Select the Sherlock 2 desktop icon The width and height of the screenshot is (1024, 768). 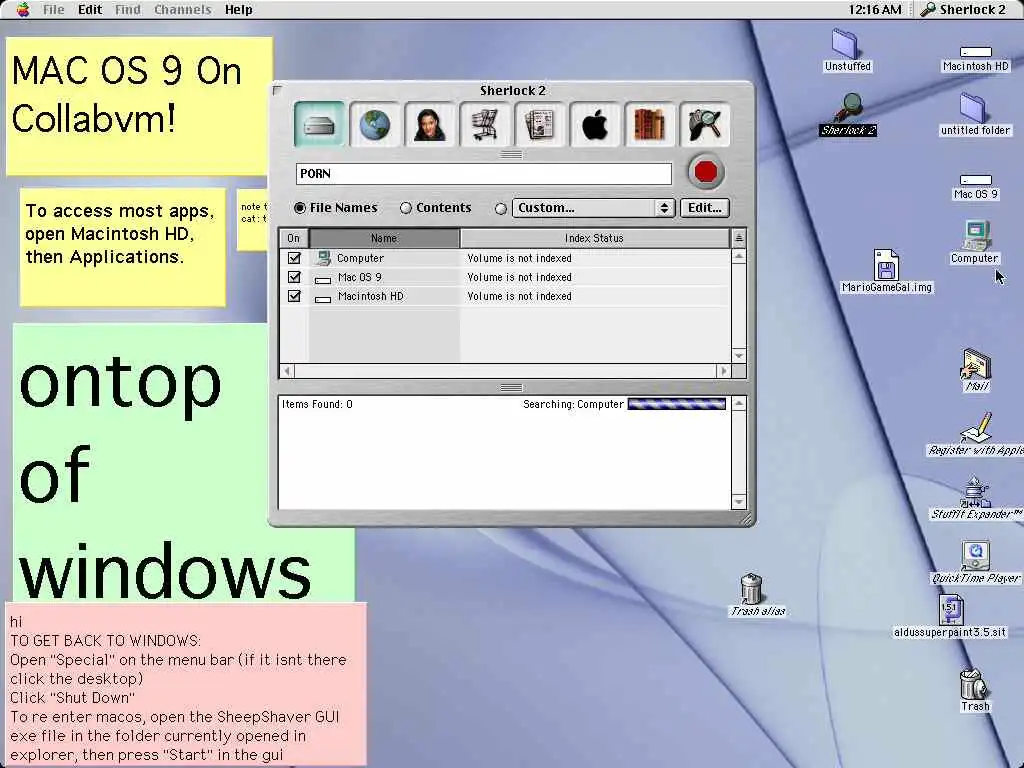(848, 115)
